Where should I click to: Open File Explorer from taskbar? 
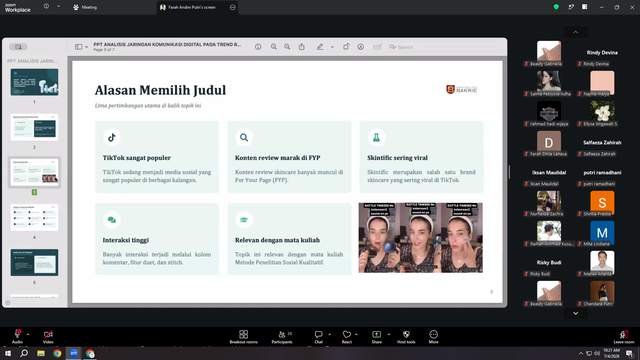[41, 353]
